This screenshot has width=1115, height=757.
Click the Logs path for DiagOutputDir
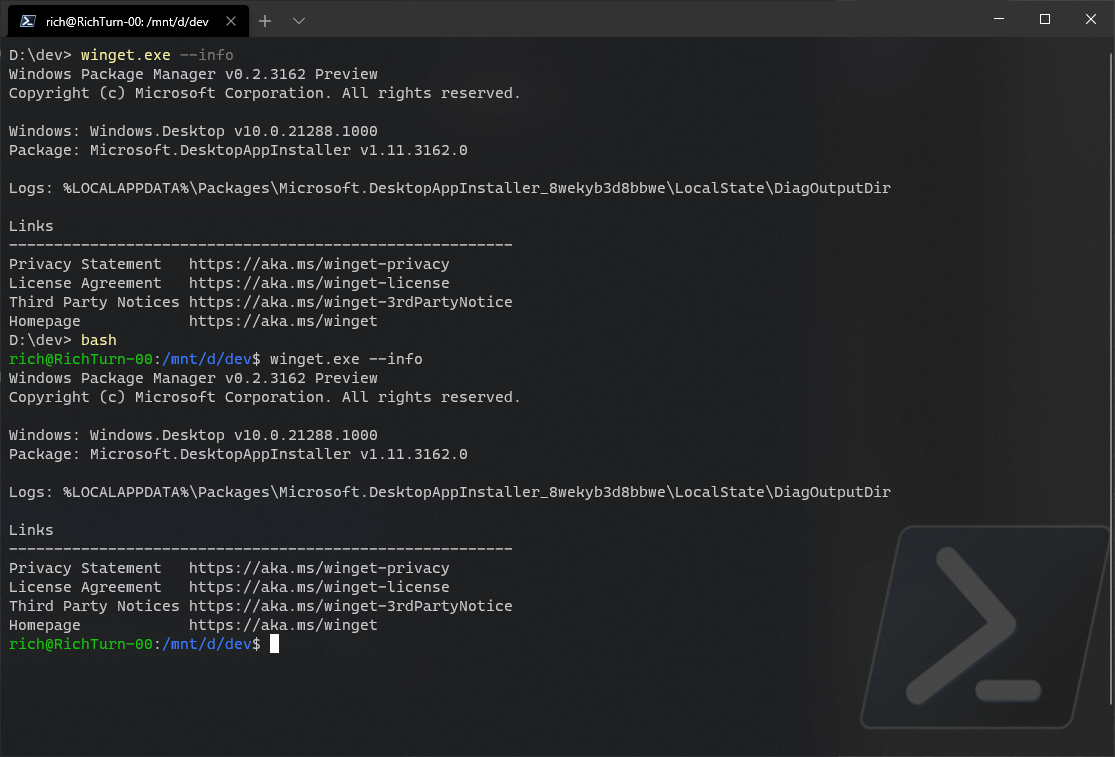450,187
